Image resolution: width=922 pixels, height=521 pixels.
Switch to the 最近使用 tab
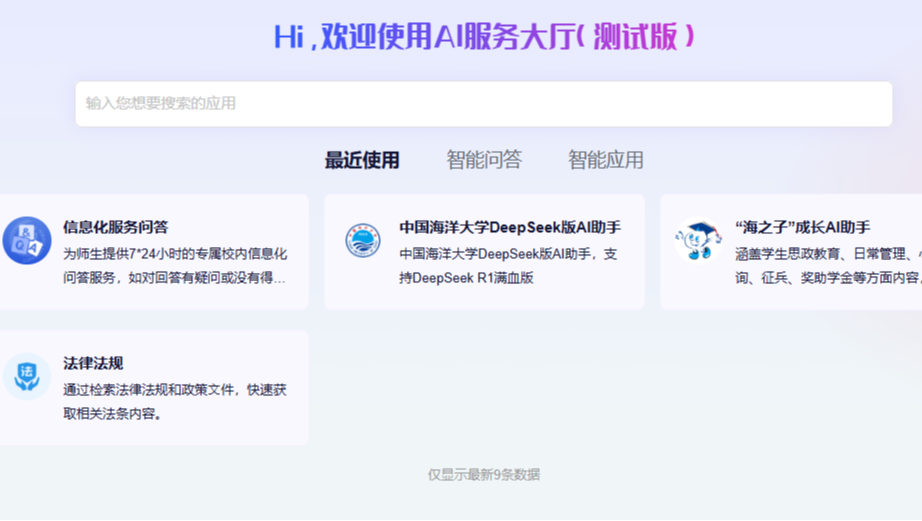362,160
